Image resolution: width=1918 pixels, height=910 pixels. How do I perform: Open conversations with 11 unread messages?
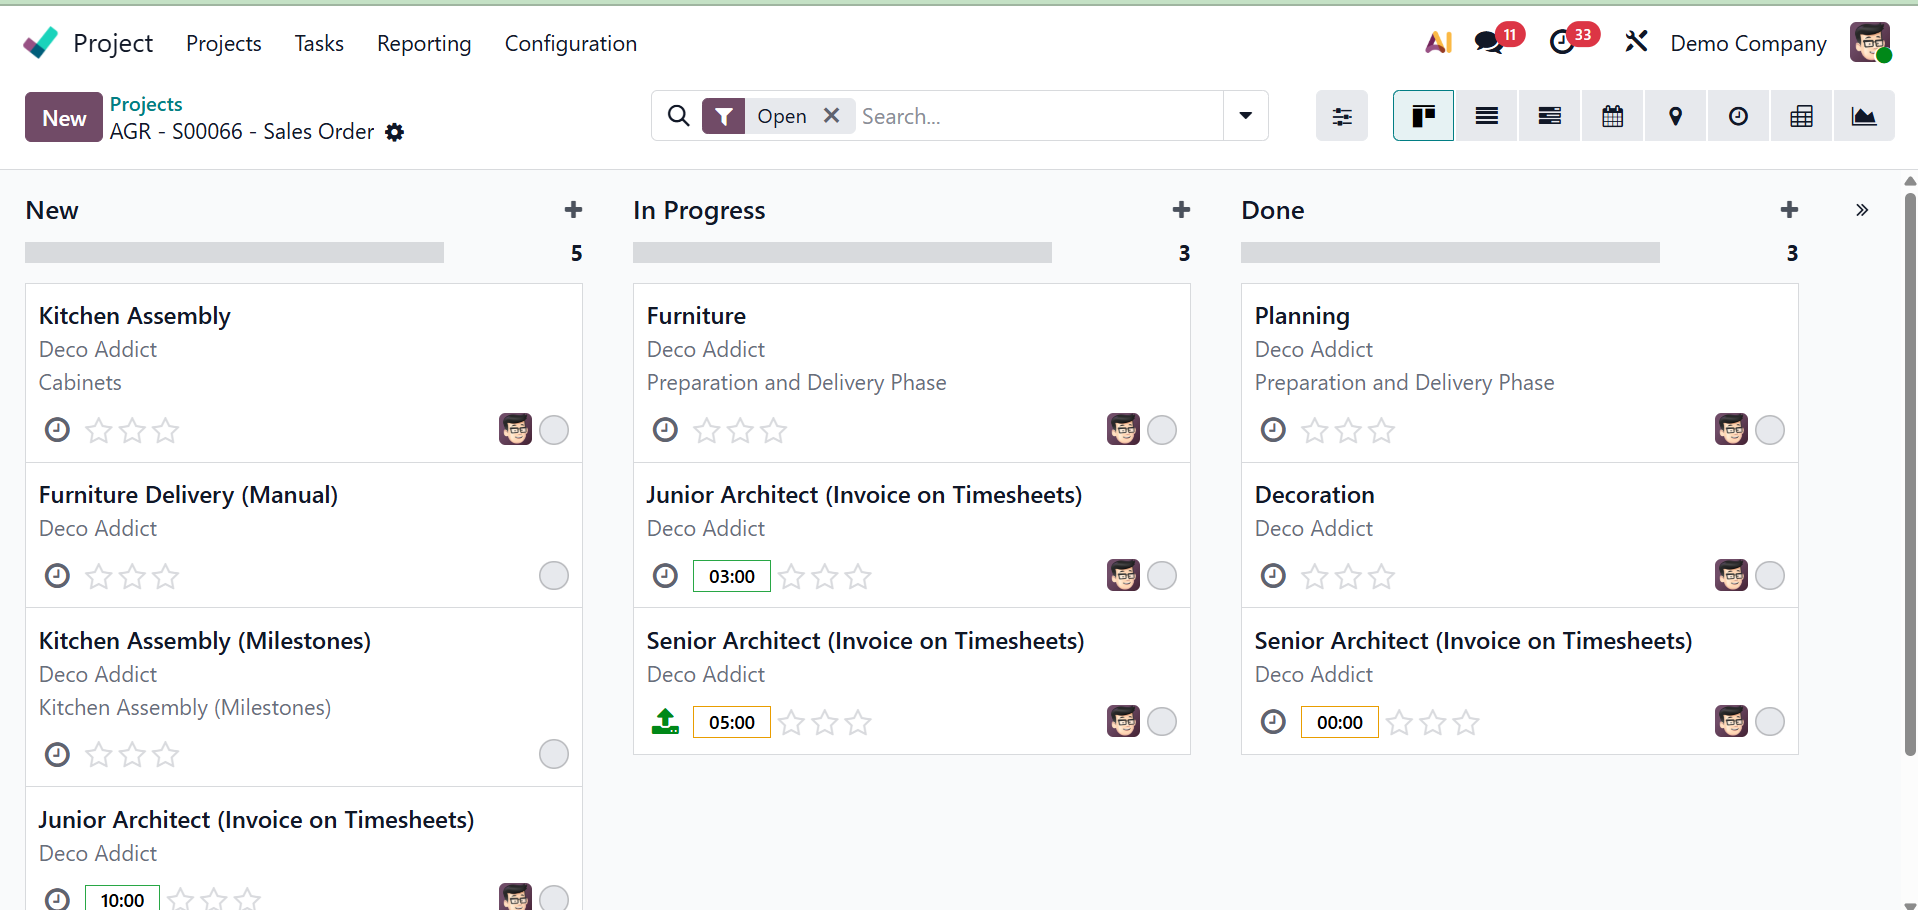click(1489, 43)
